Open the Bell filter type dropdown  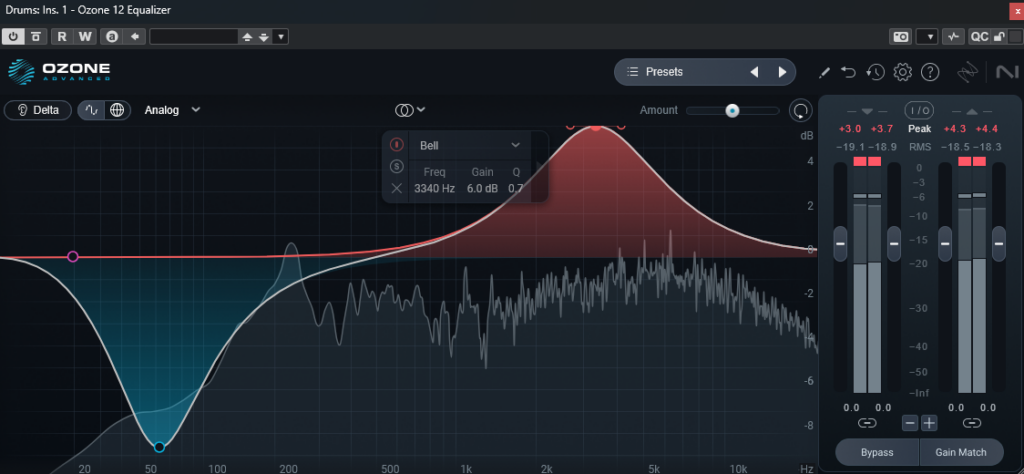coord(470,145)
